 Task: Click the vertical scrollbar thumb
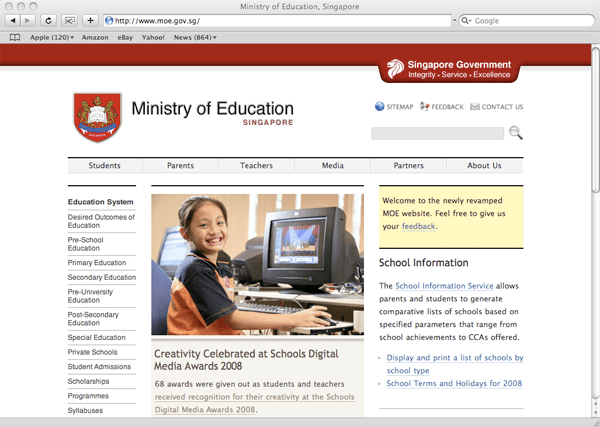[595, 119]
